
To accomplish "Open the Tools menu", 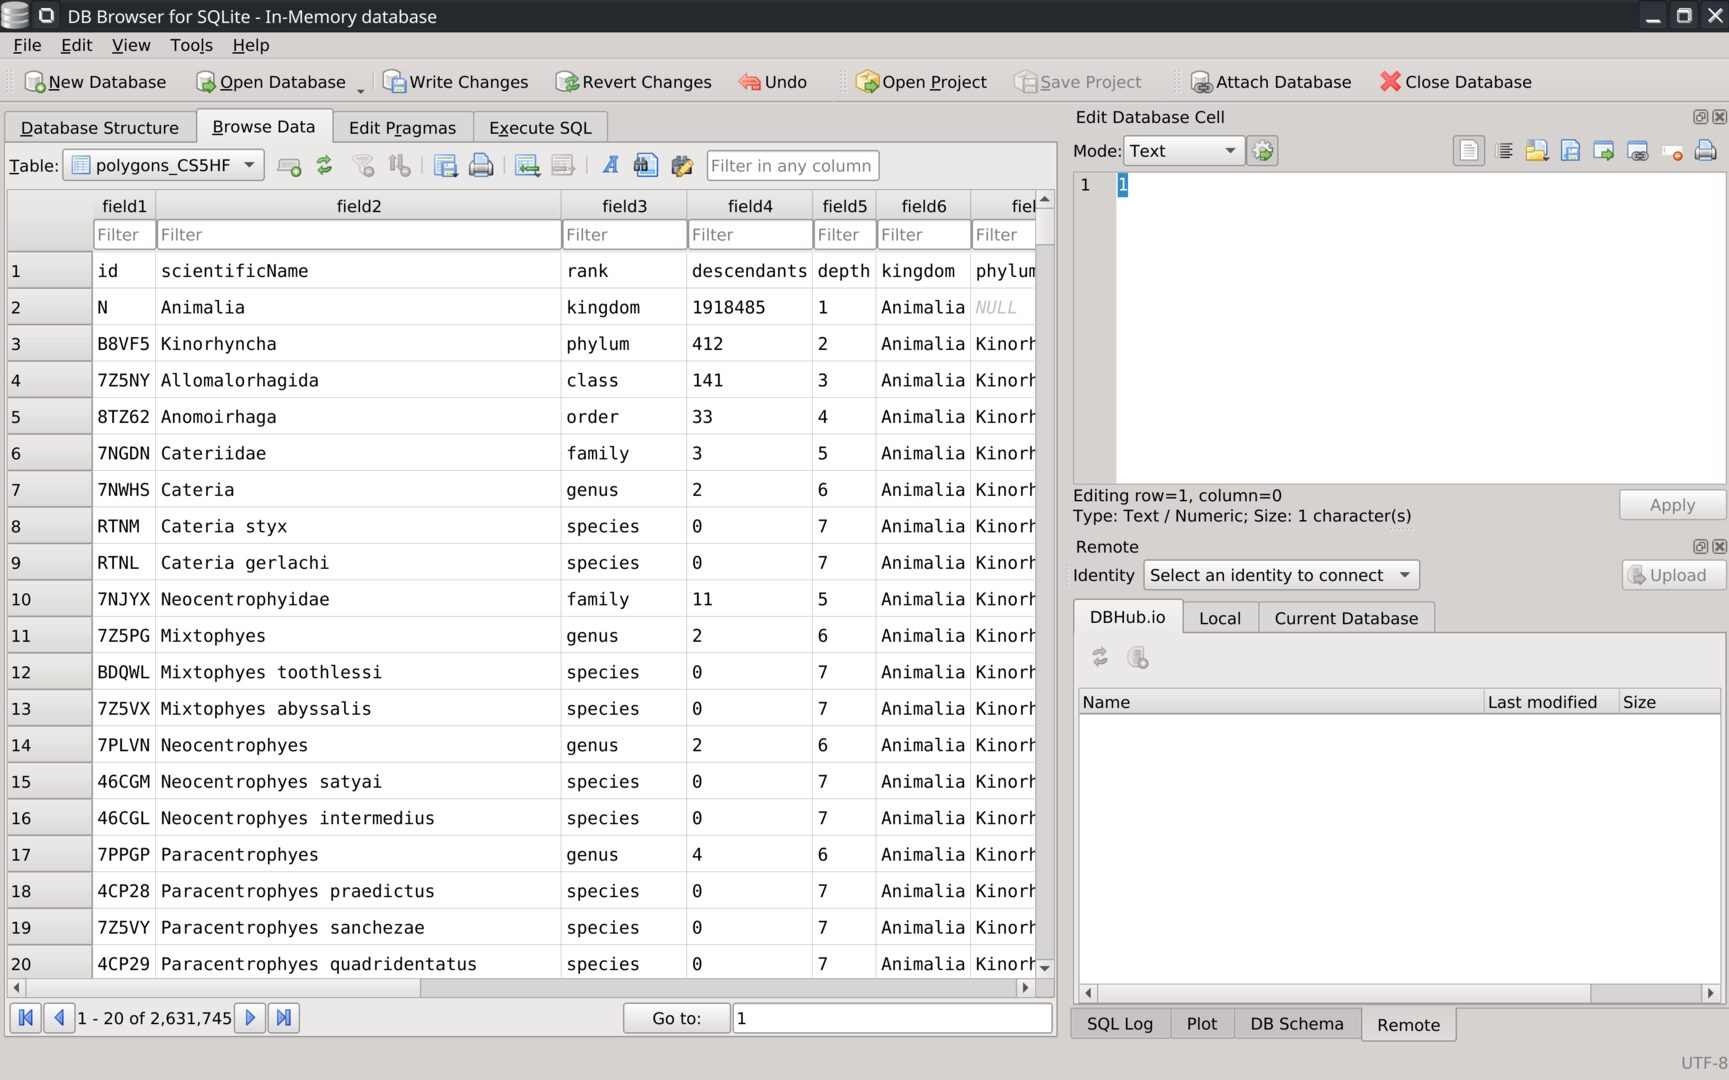I will [191, 45].
